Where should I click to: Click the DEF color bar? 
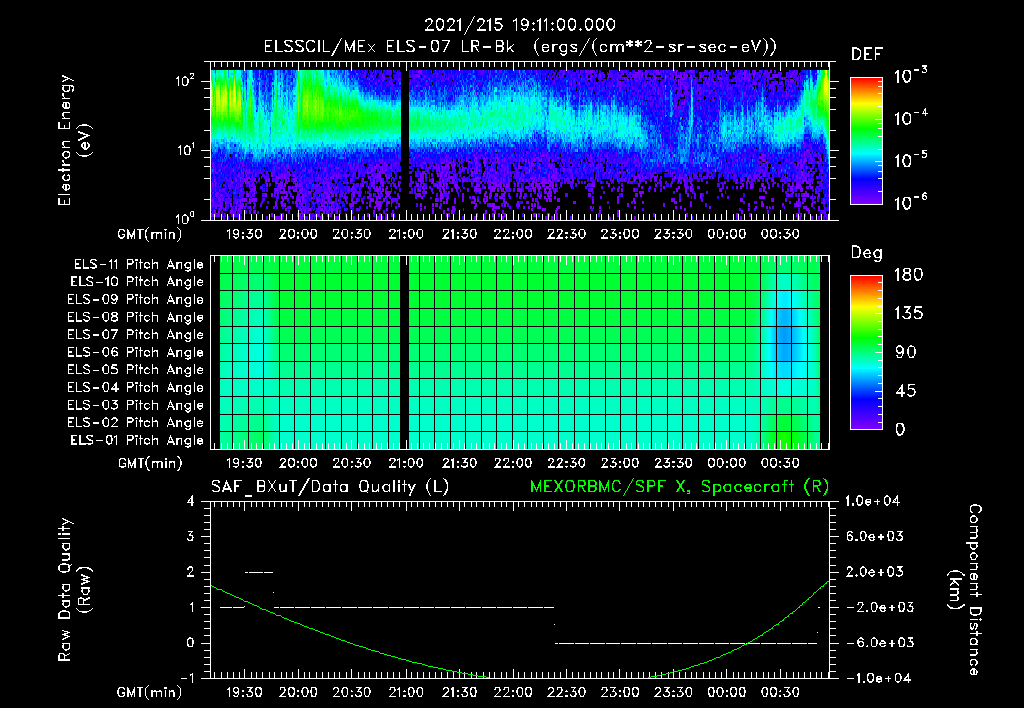point(866,141)
